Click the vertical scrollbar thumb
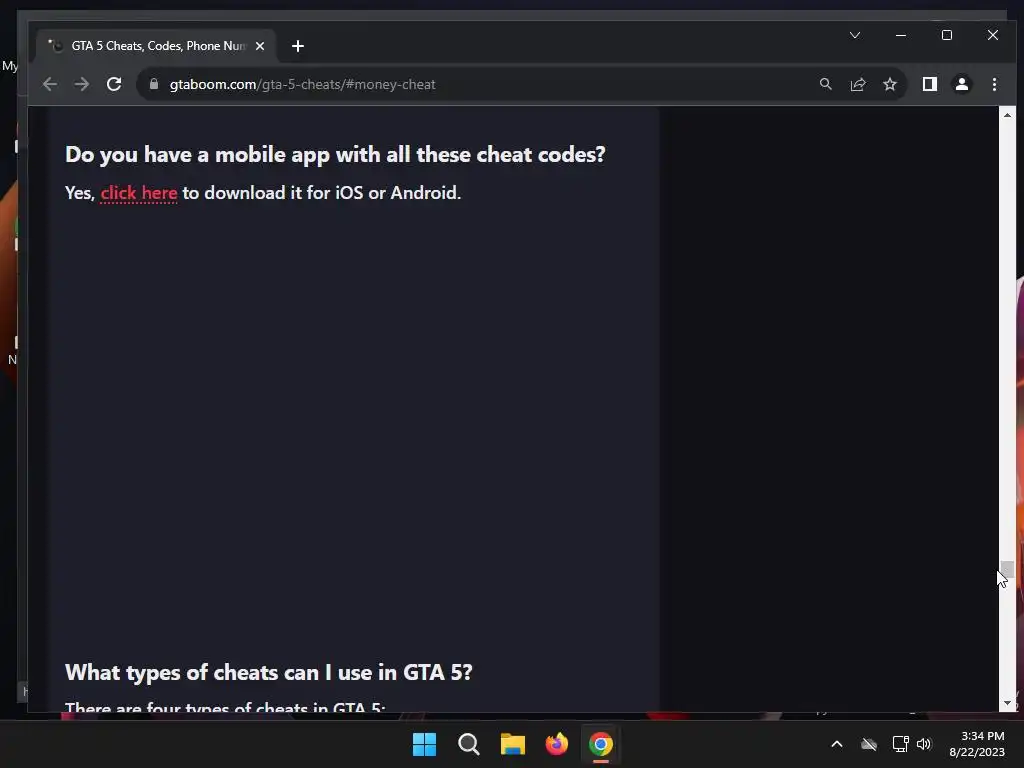Image resolution: width=1024 pixels, height=768 pixels. click(1007, 569)
